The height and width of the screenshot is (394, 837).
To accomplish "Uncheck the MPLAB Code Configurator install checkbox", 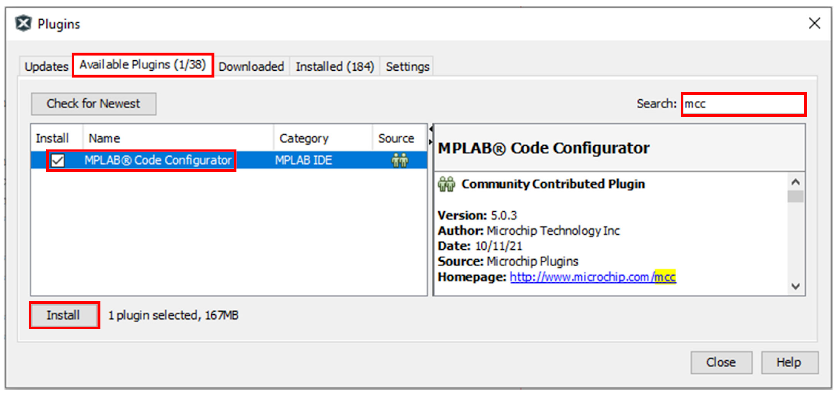I will click(58, 160).
